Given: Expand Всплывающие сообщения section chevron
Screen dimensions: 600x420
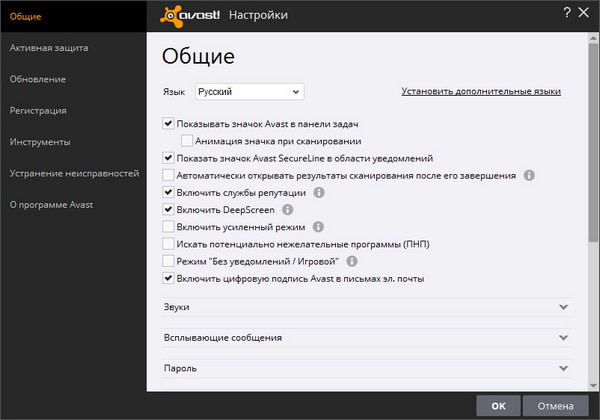Looking at the screenshot, I should pos(563,338).
